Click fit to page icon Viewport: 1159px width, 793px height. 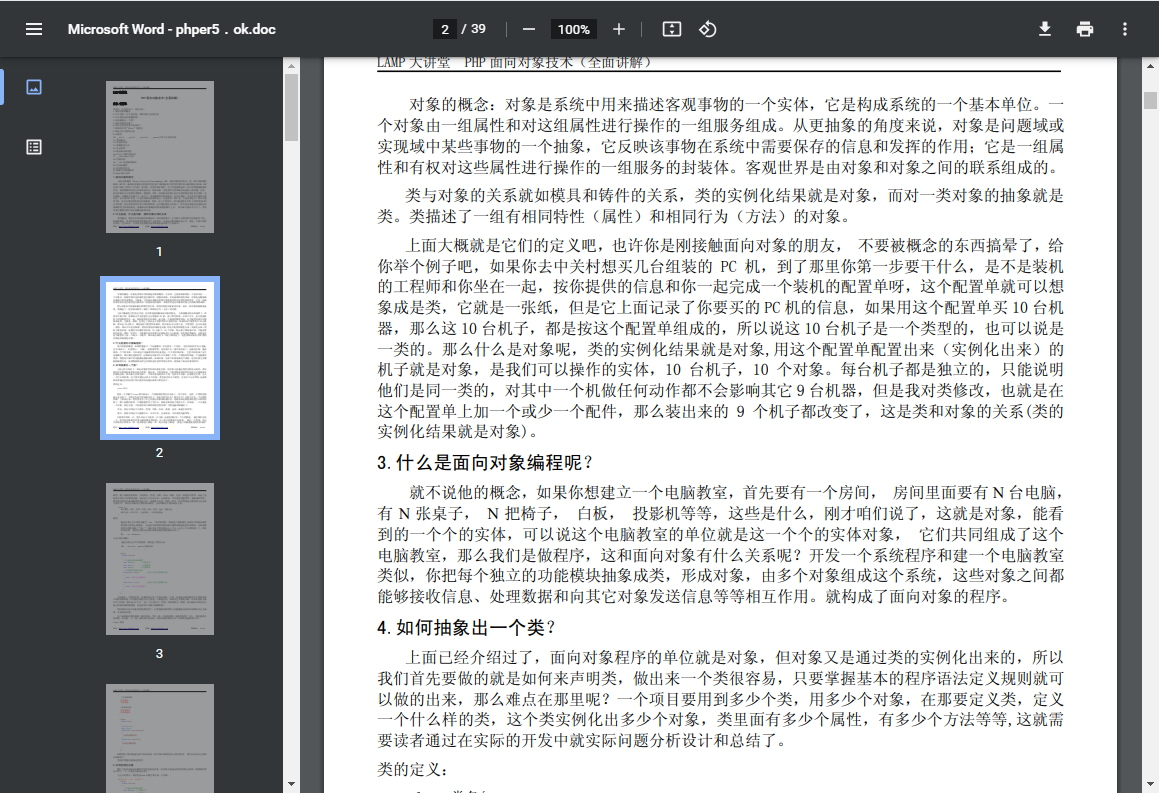(x=672, y=30)
